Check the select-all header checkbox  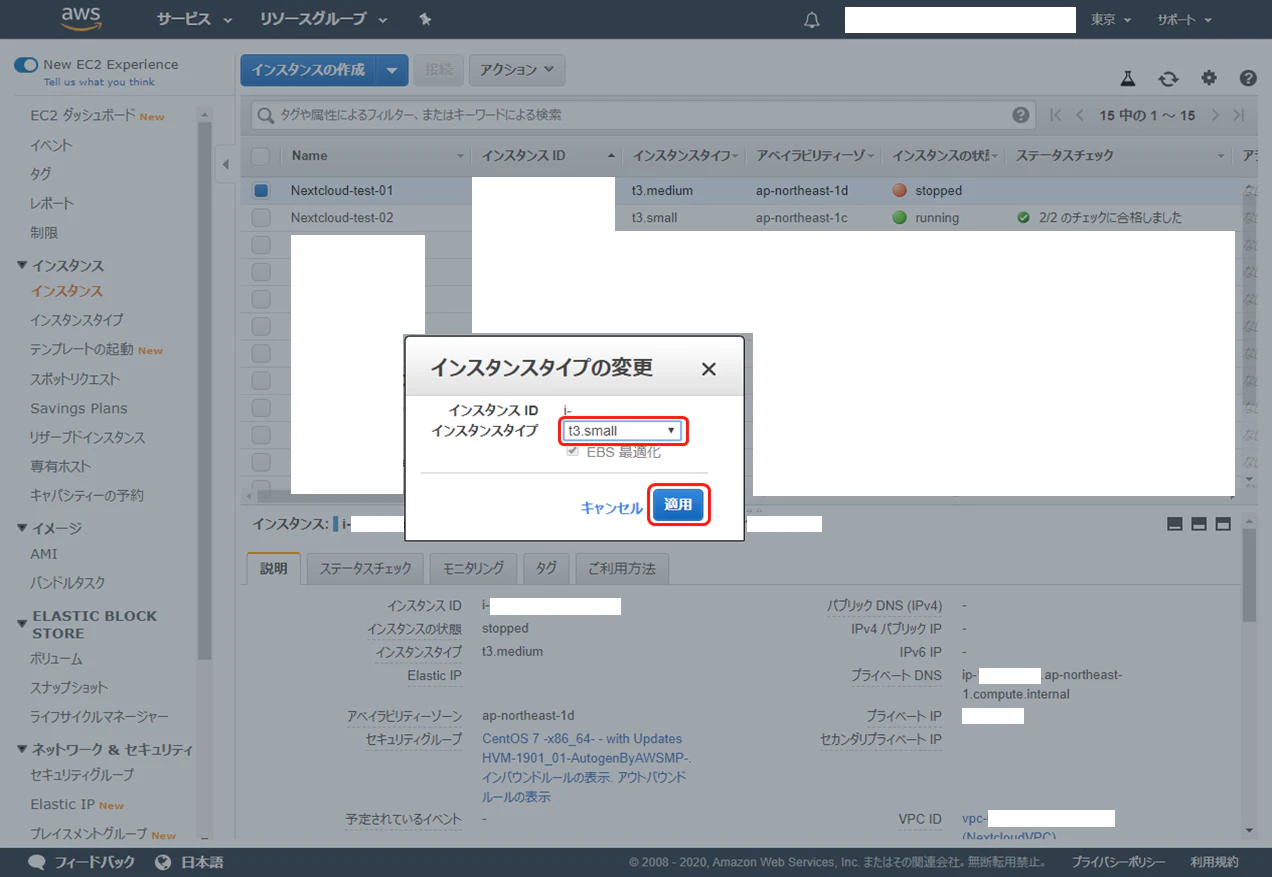click(x=260, y=155)
